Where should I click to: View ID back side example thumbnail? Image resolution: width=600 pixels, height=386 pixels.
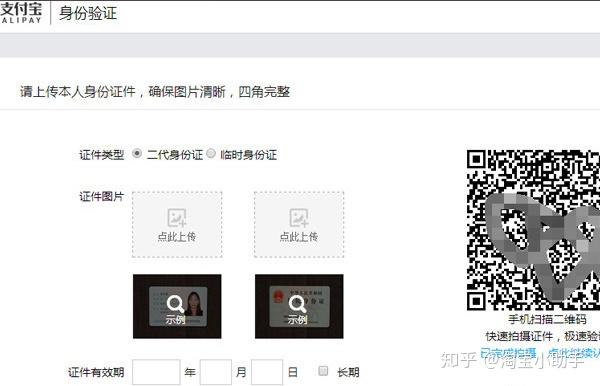click(299, 306)
